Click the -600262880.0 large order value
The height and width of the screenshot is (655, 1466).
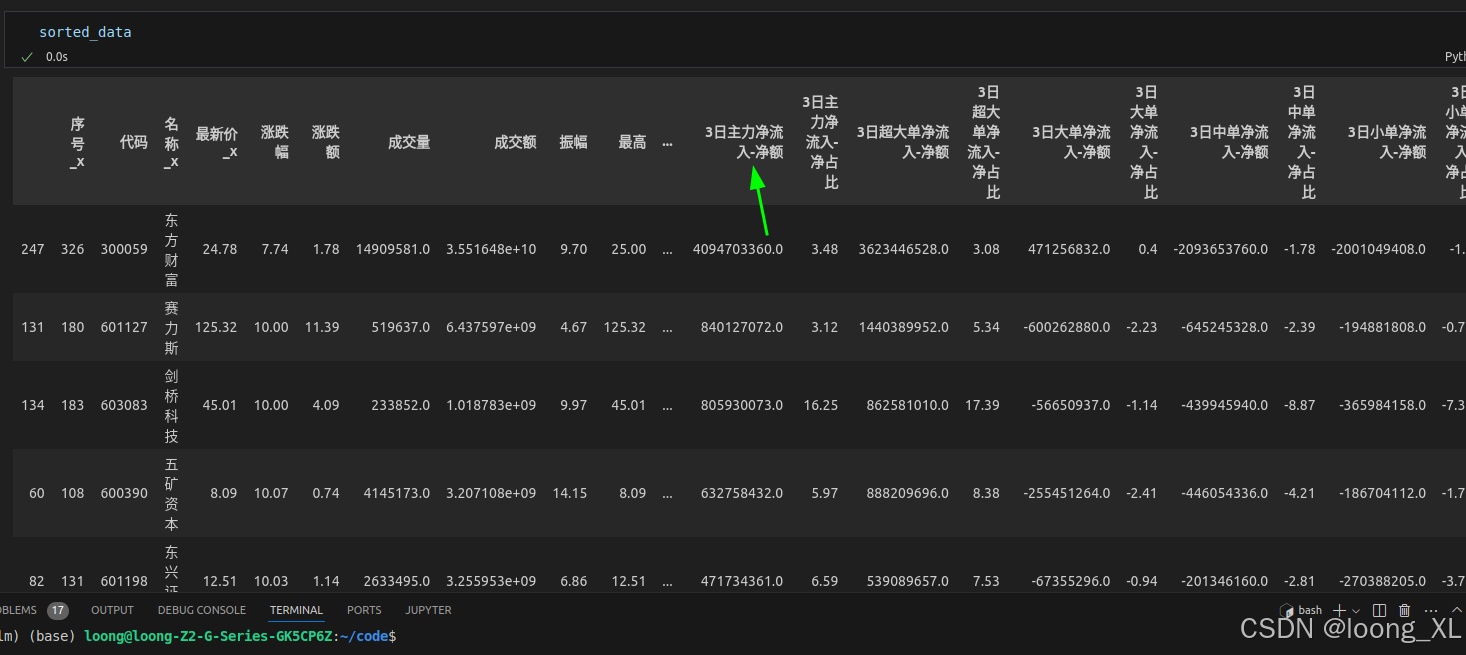[1067, 327]
